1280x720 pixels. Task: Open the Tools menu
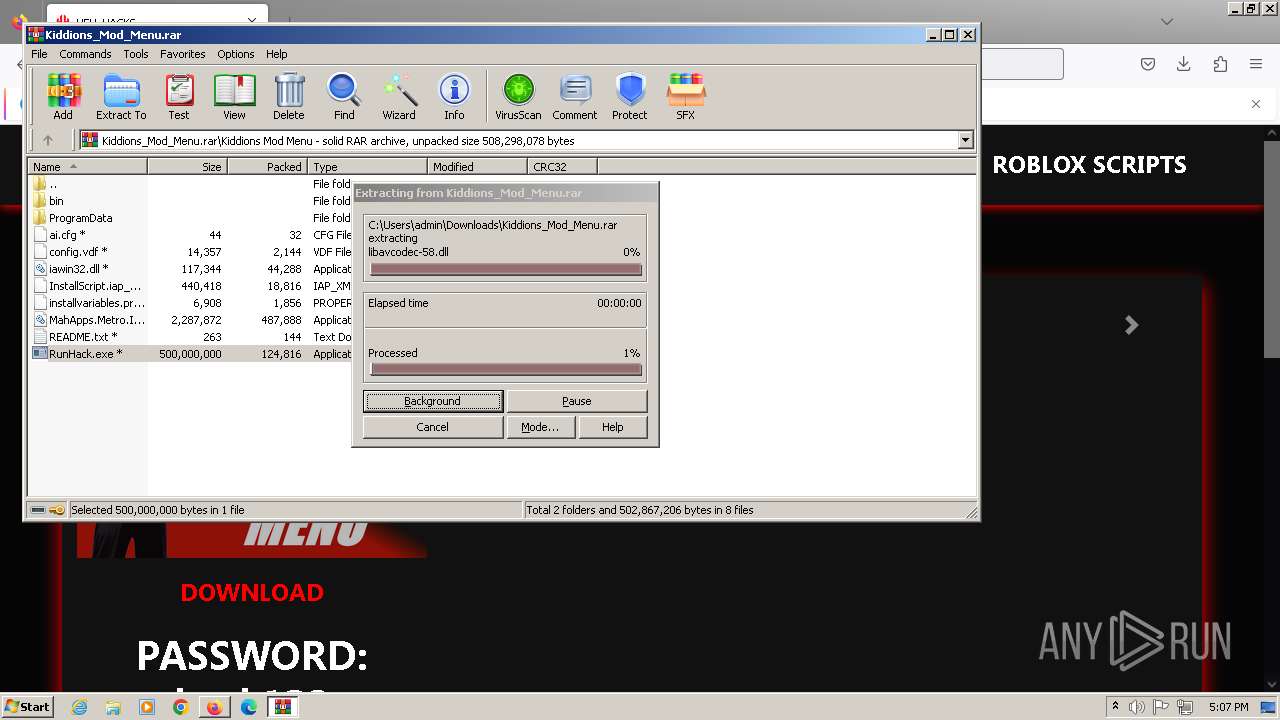(x=136, y=54)
